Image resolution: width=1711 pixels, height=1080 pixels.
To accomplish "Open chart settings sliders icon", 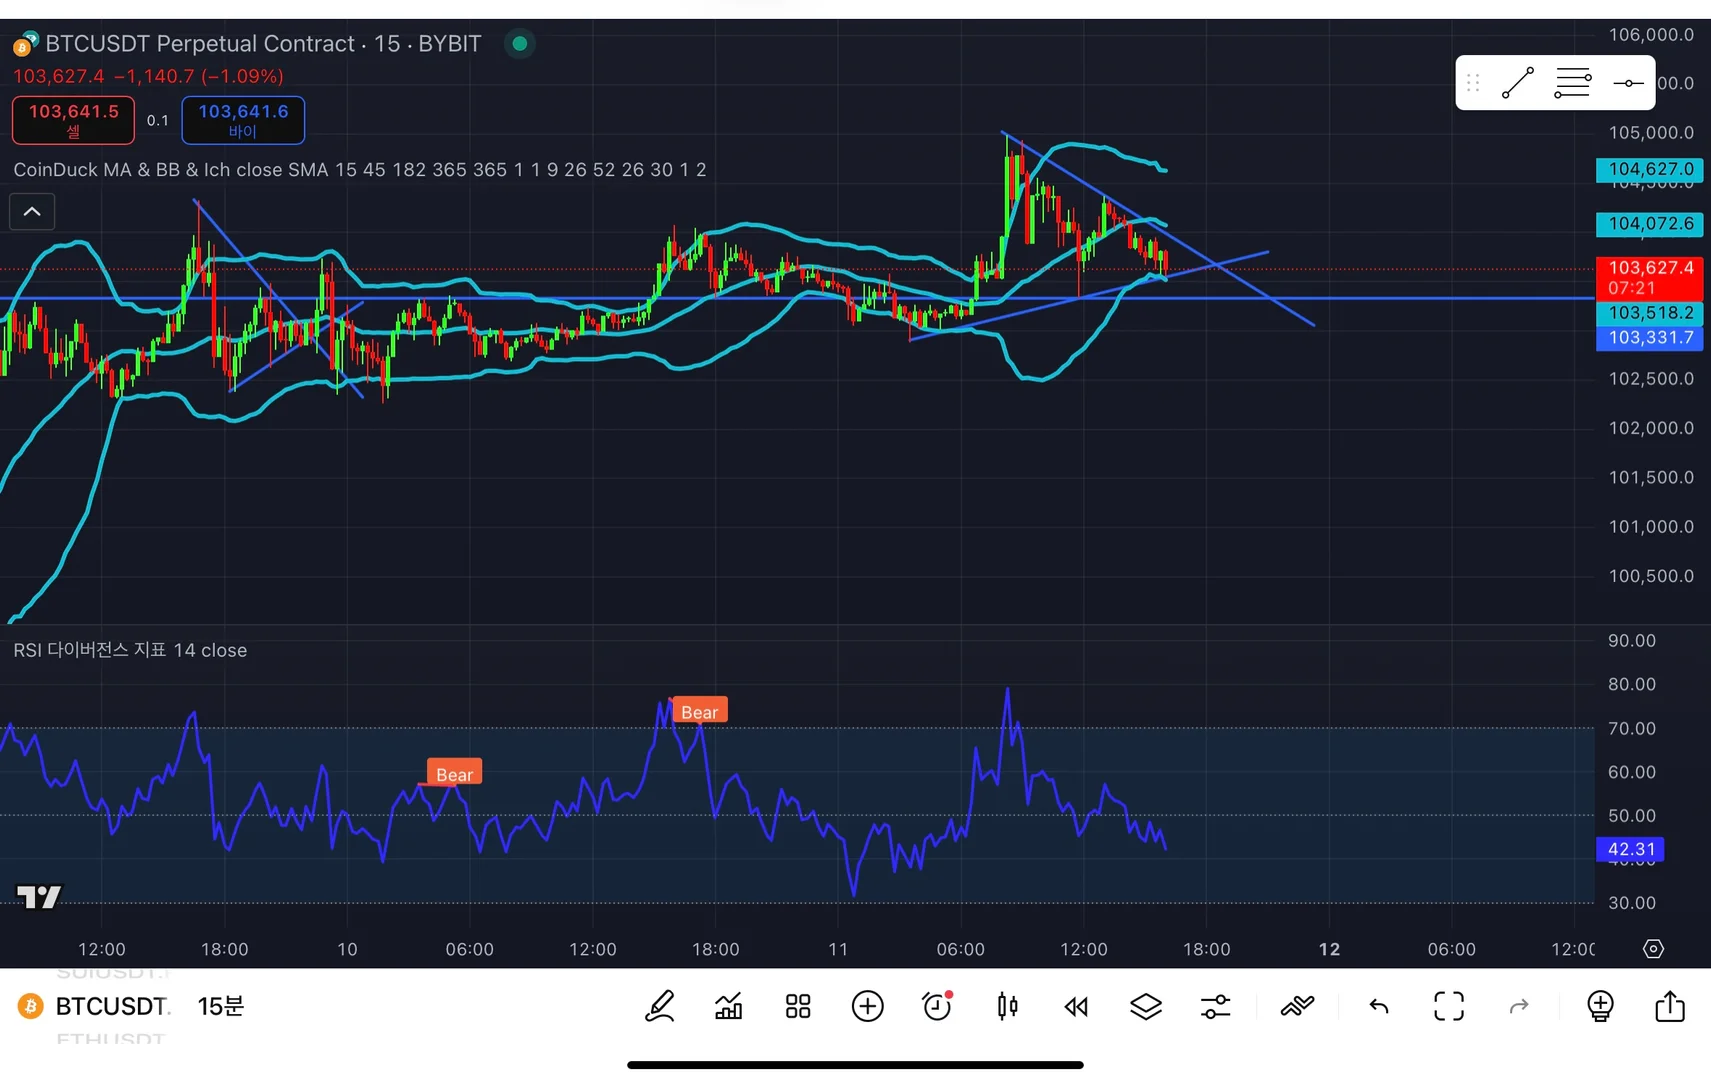I will (x=1215, y=1006).
